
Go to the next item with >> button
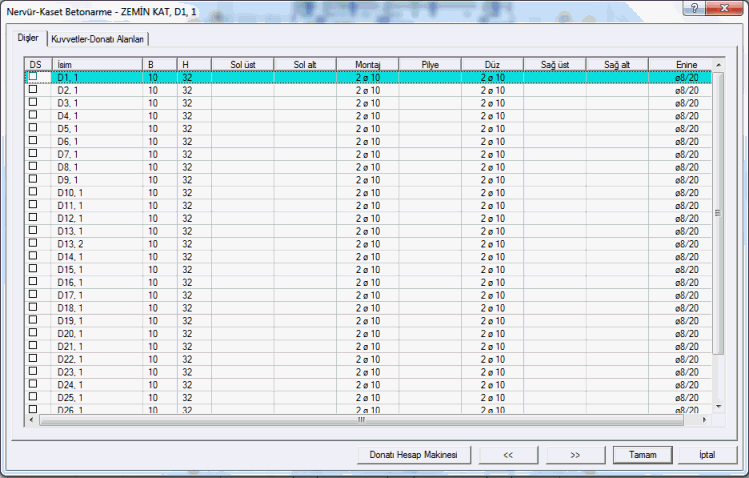click(575, 455)
